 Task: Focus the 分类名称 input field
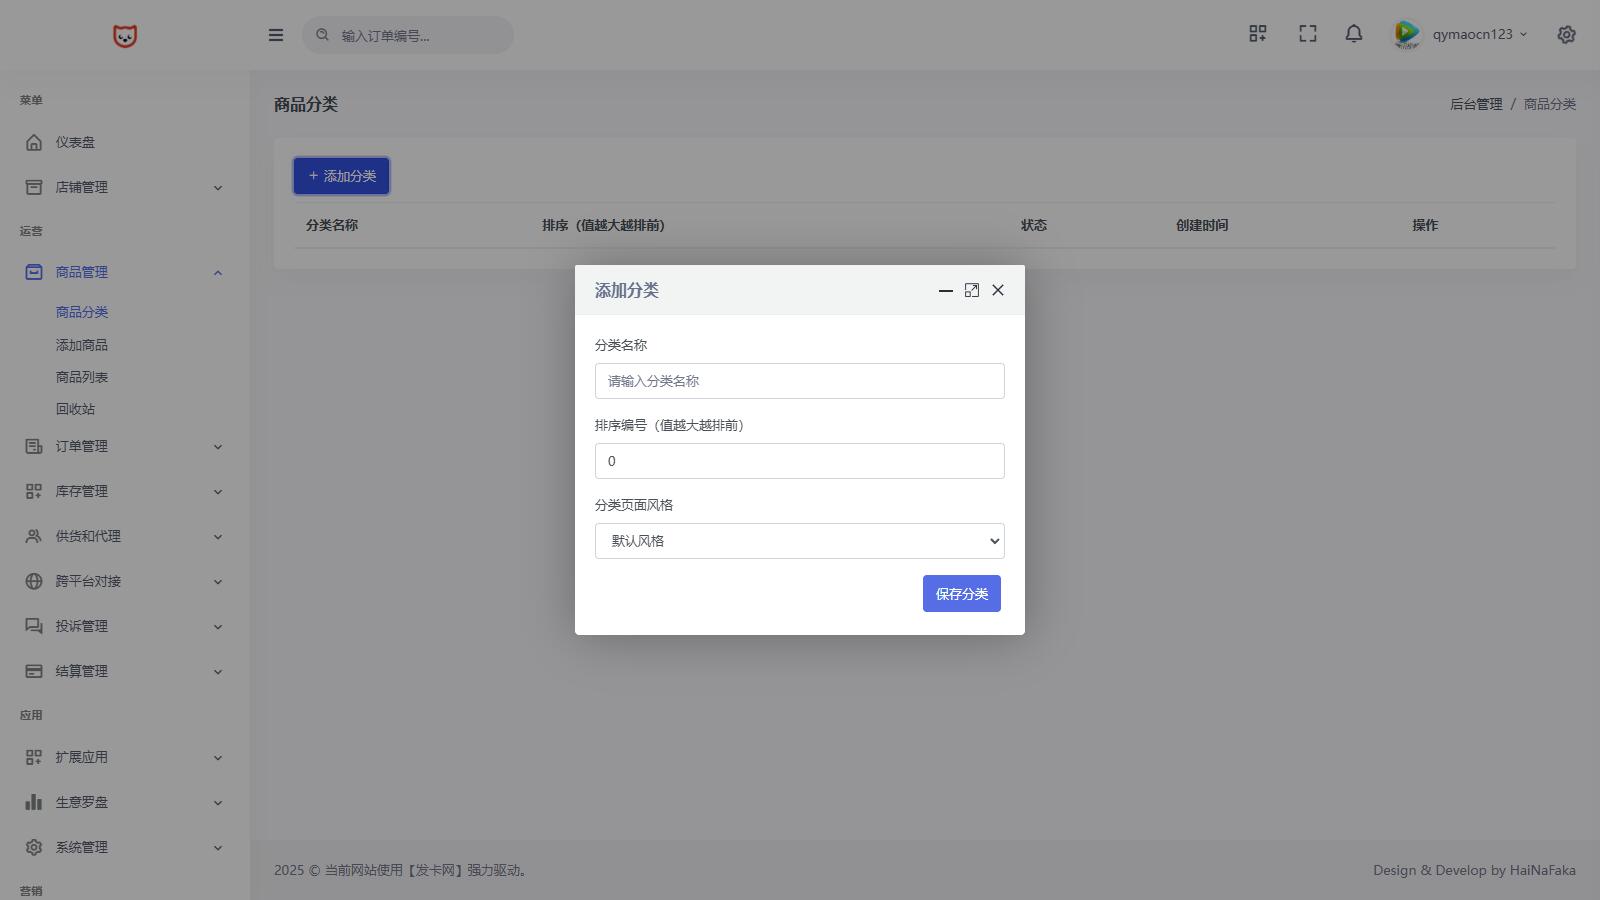point(799,381)
